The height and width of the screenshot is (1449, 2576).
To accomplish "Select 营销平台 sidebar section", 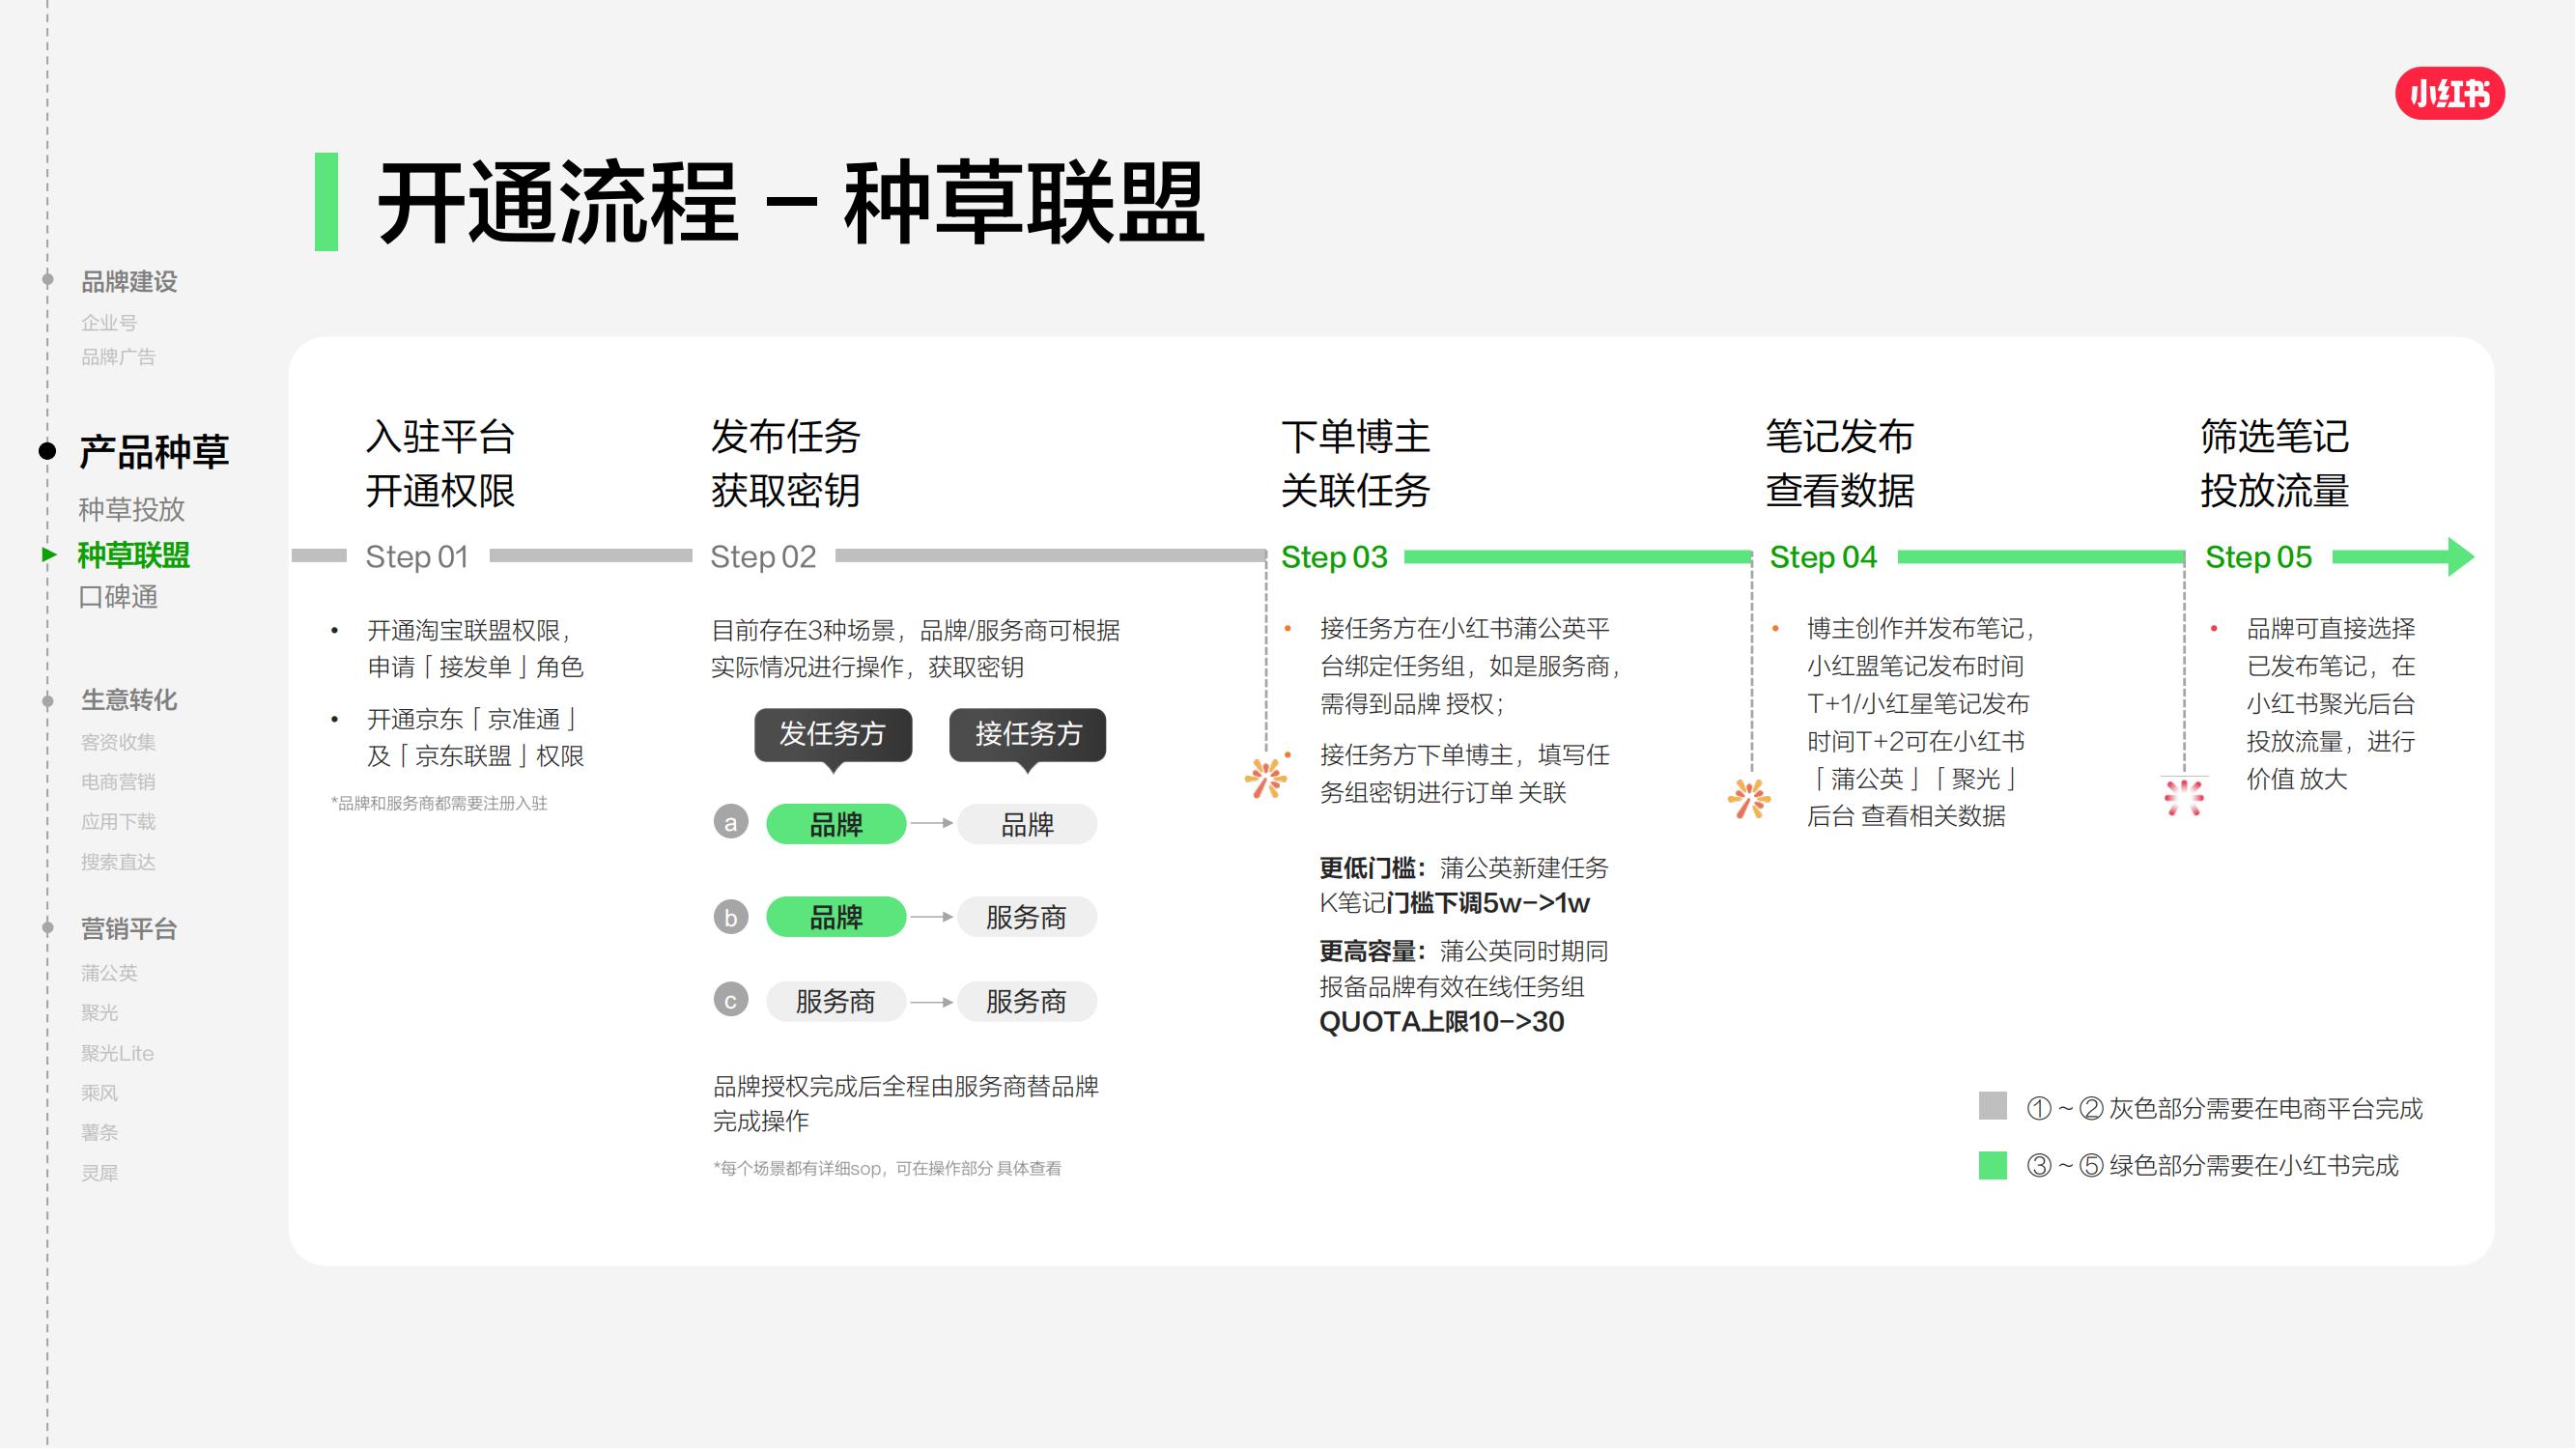I will point(129,929).
